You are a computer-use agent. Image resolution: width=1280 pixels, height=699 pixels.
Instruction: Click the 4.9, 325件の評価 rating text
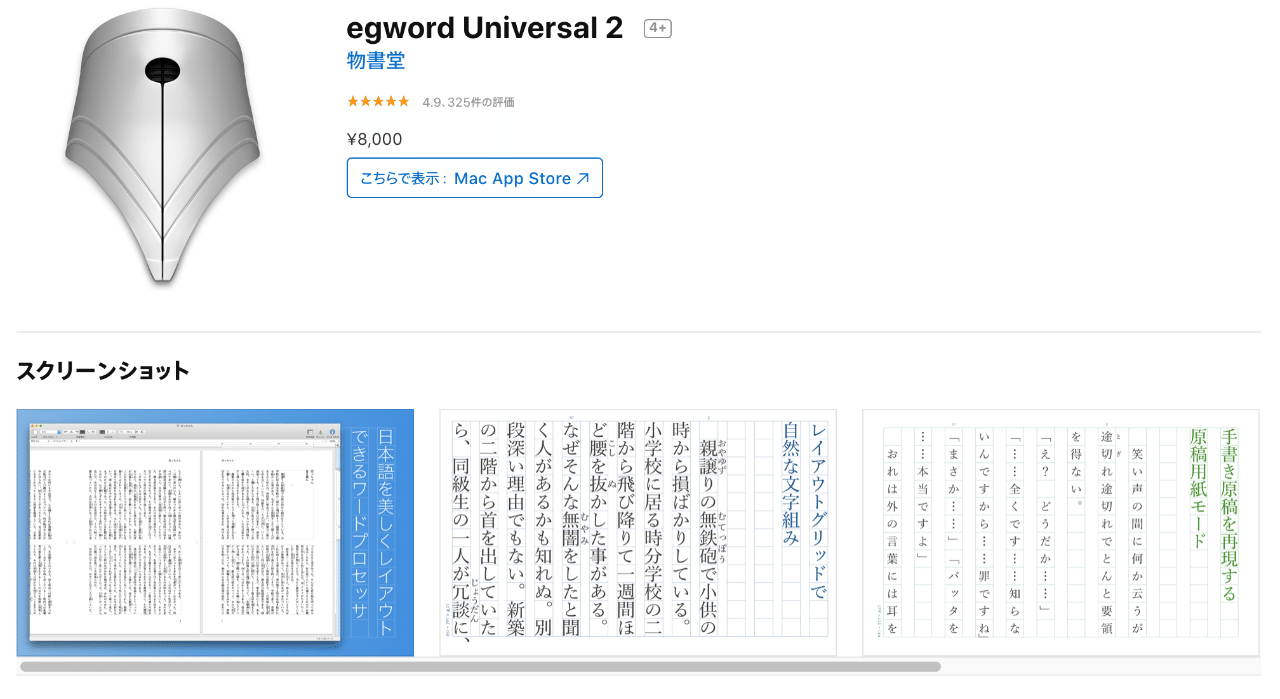468,102
